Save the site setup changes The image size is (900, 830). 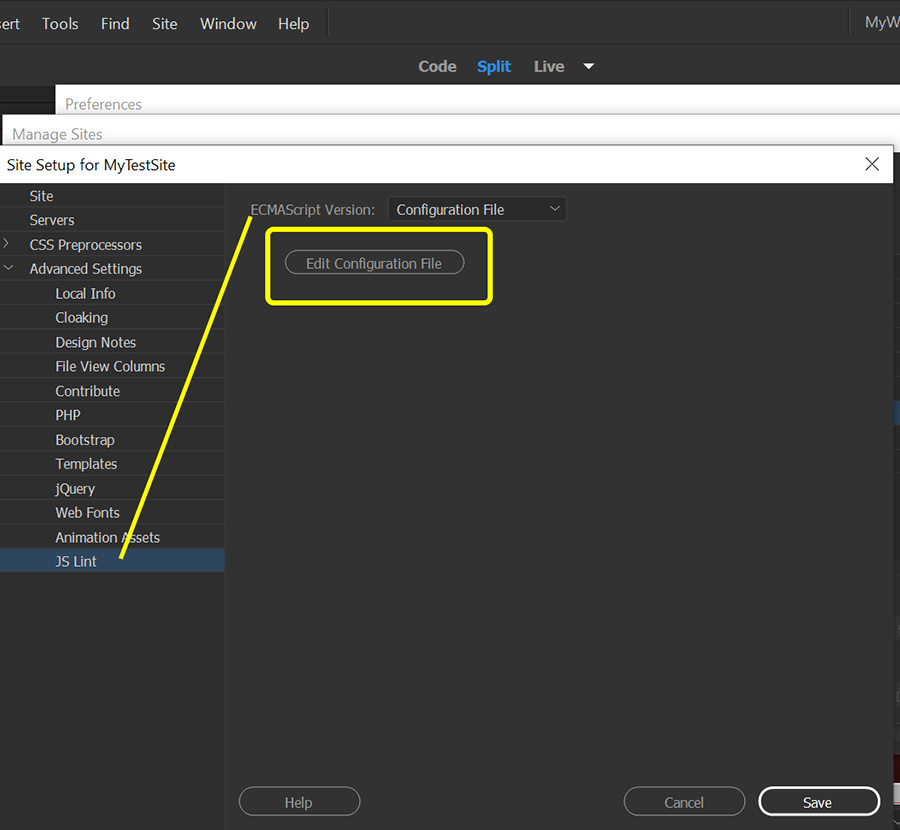coord(818,801)
